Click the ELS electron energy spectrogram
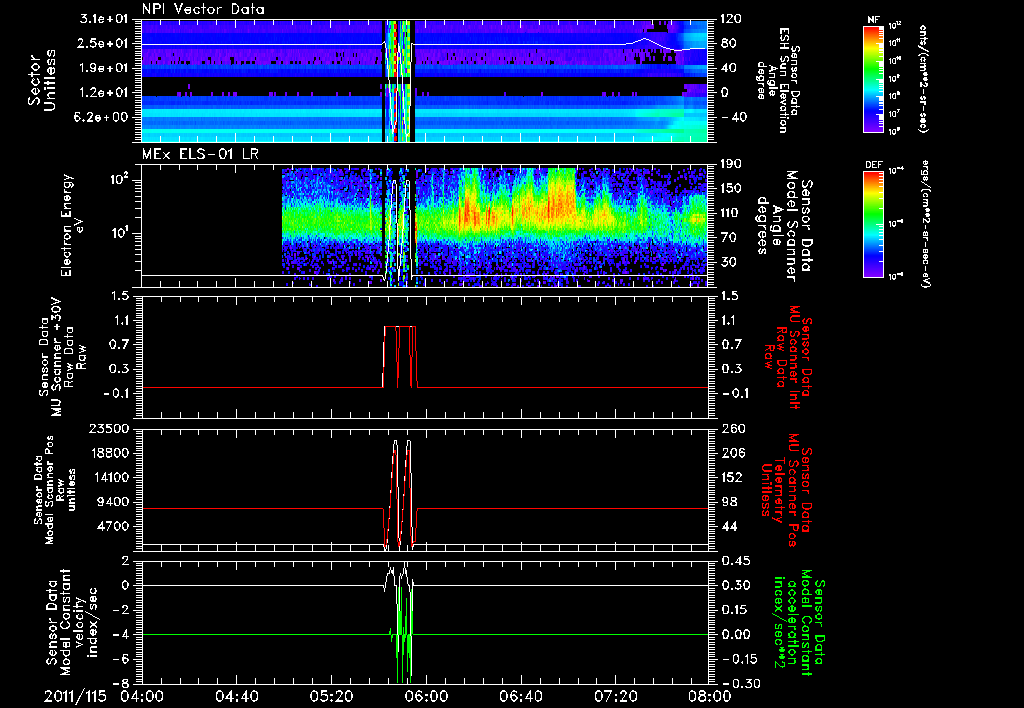The width and height of the screenshot is (1024, 708). point(424,226)
